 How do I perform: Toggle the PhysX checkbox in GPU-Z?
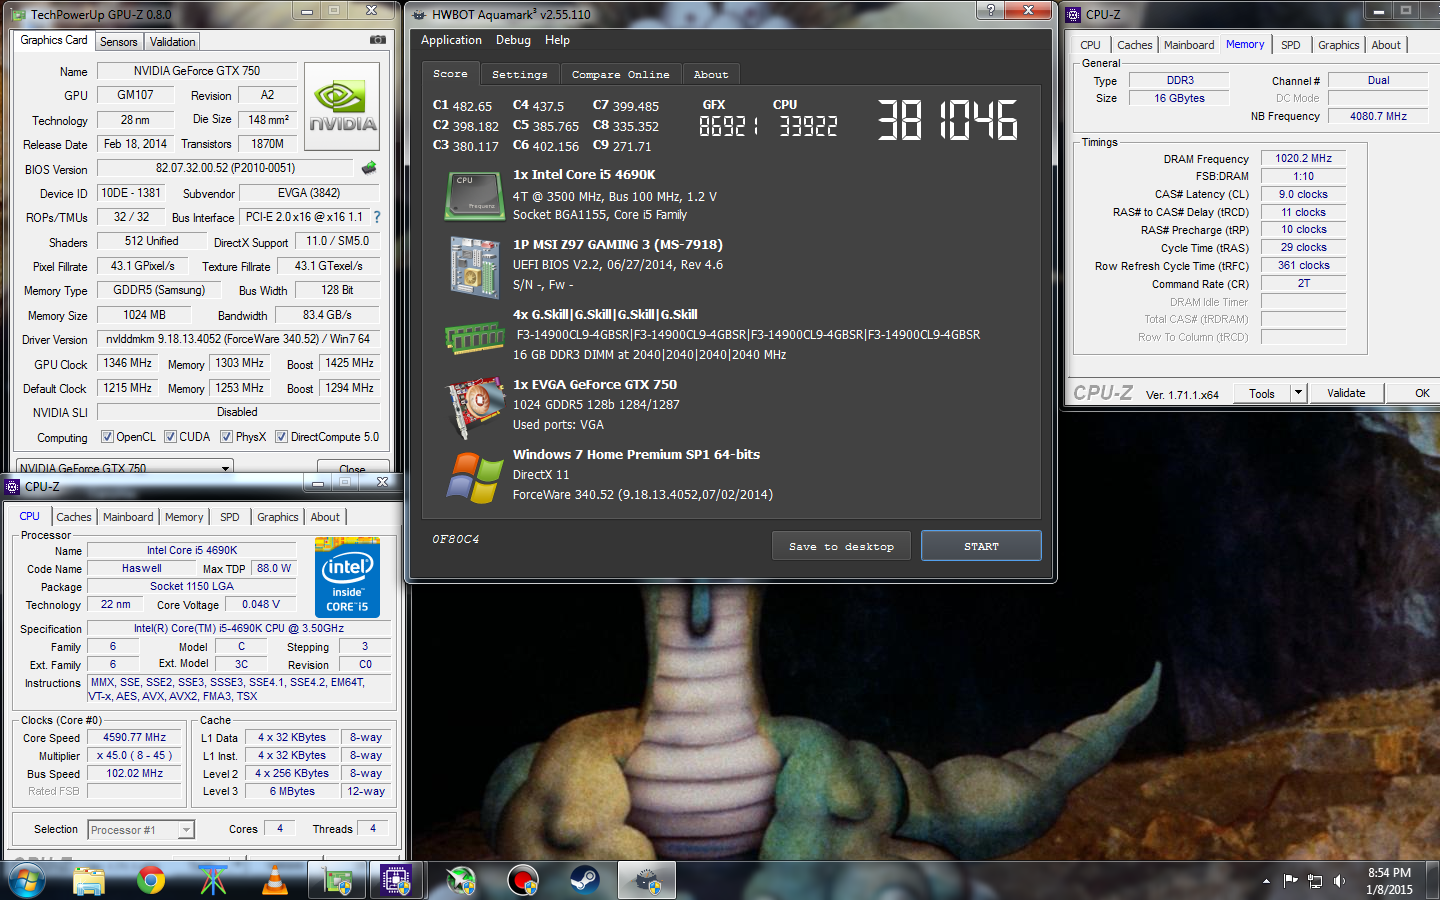click(x=226, y=437)
